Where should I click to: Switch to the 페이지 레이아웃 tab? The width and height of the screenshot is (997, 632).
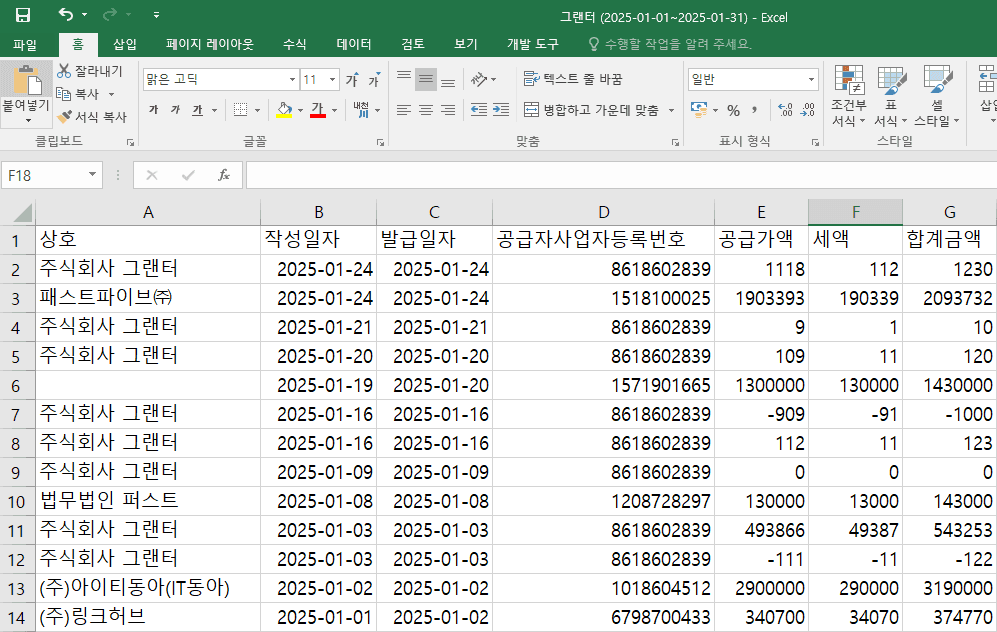tap(210, 44)
